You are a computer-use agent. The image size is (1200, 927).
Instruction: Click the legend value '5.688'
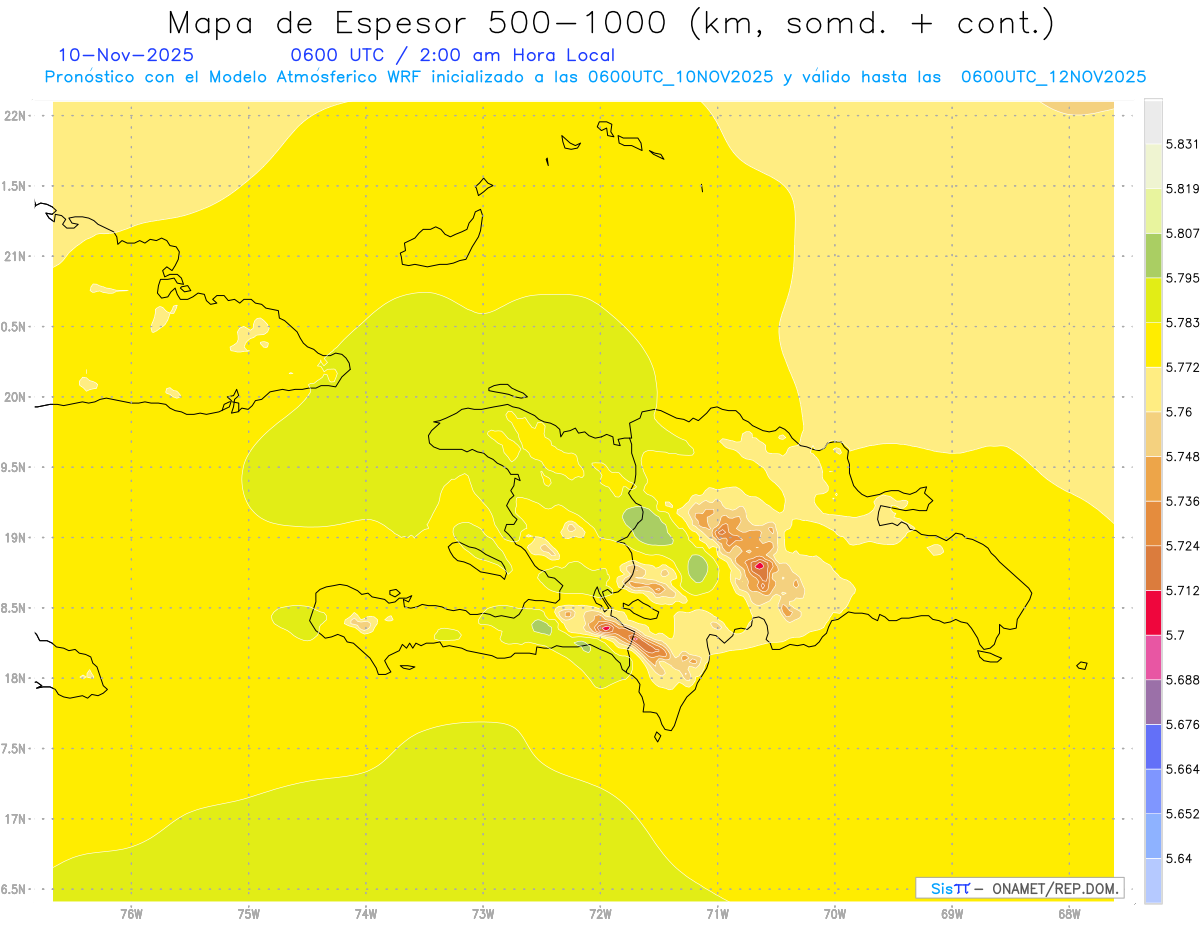coord(1181,680)
